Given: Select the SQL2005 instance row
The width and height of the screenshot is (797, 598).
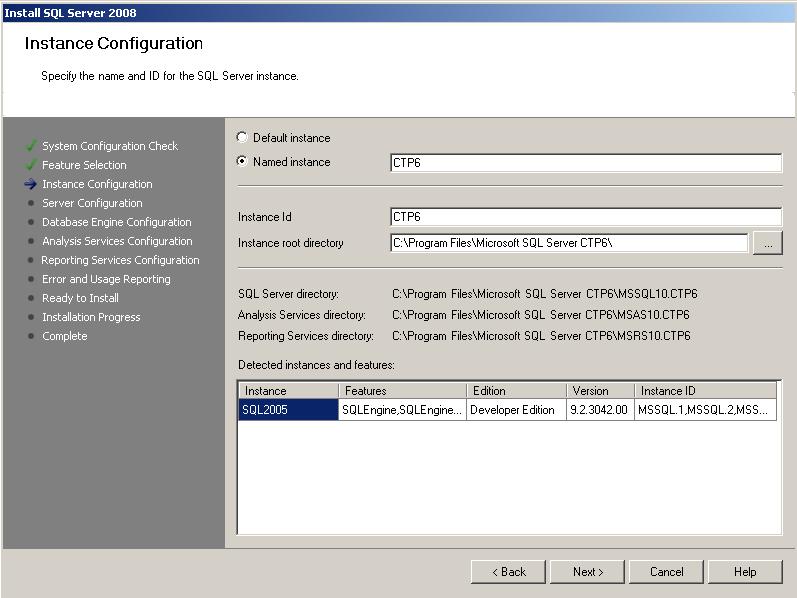Looking at the screenshot, I should pyautogui.click(x=507, y=410).
